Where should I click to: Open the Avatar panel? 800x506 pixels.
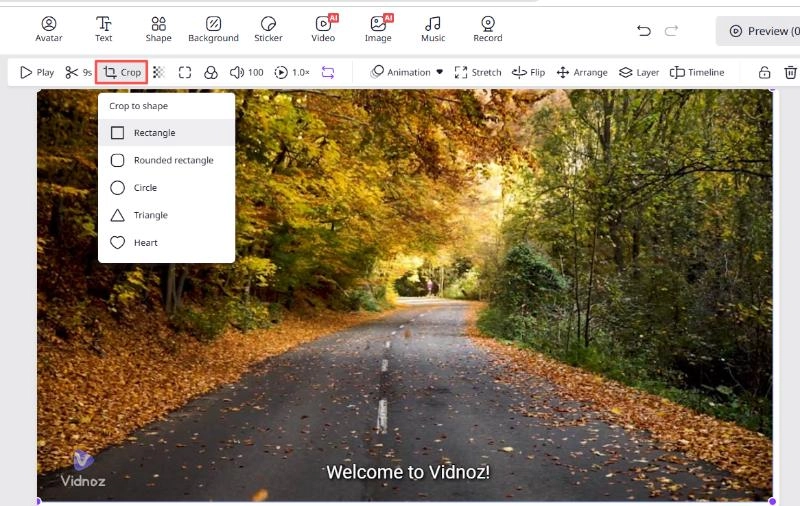(49, 29)
